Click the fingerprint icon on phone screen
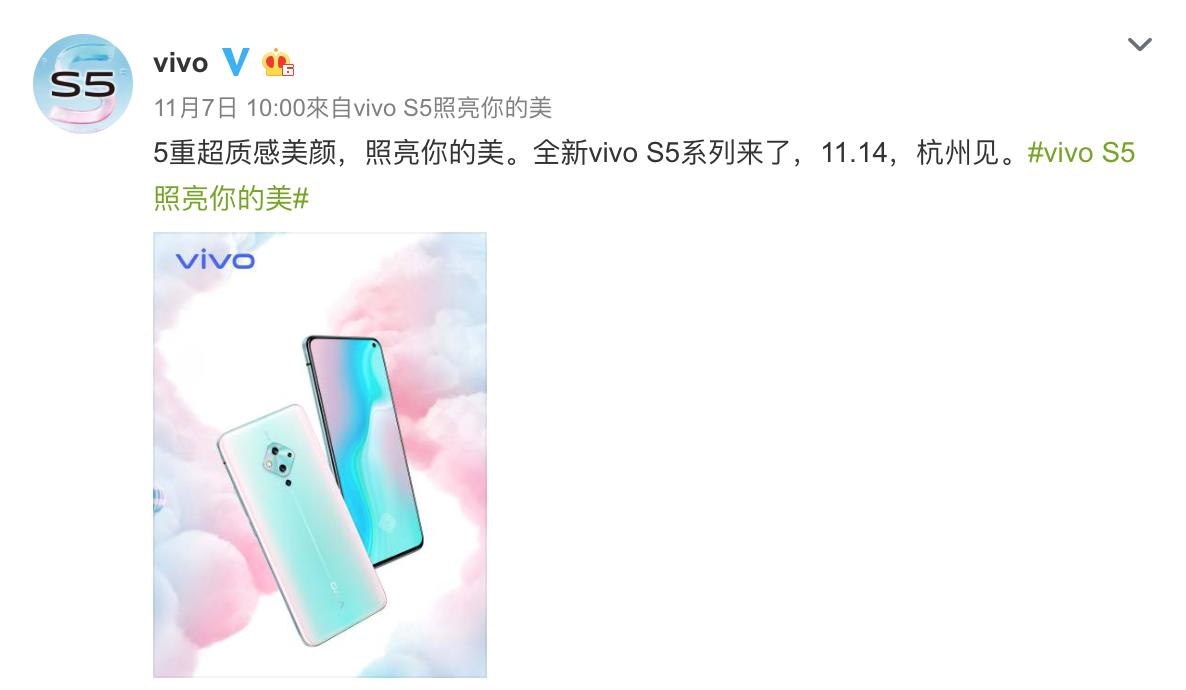Viewport: 1186px width, 690px height. click(388, 522)
